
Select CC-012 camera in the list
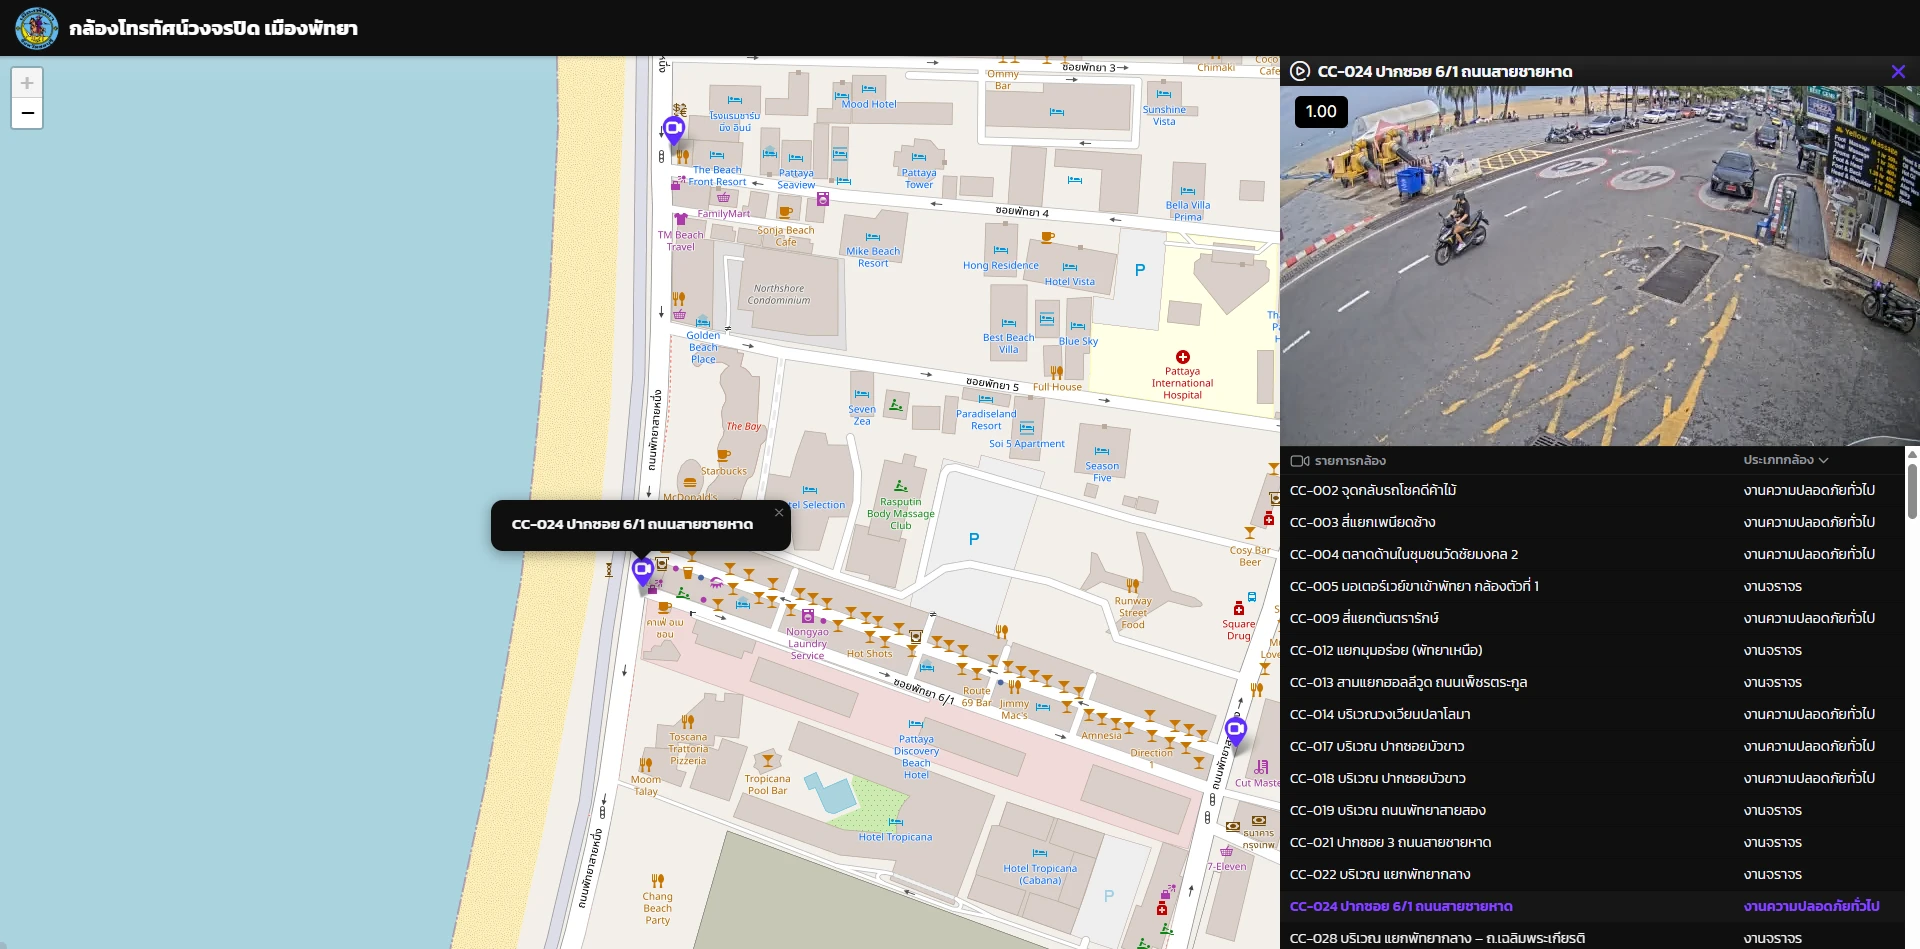pos(1386,650)
